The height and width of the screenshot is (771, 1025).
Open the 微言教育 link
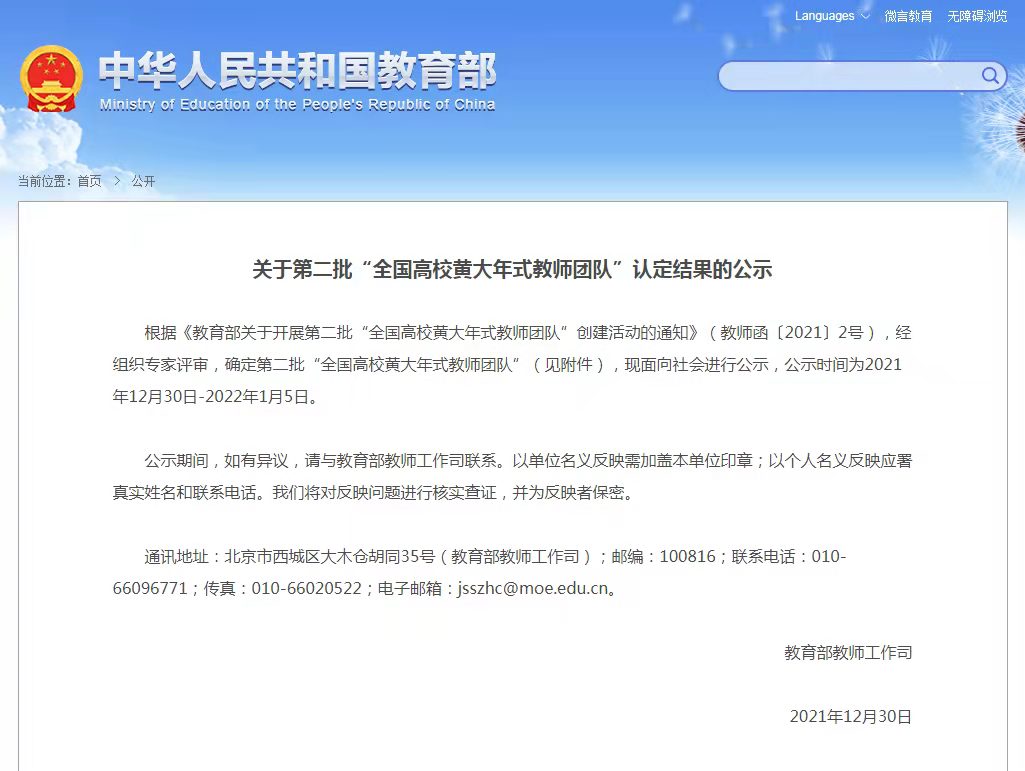908,16
